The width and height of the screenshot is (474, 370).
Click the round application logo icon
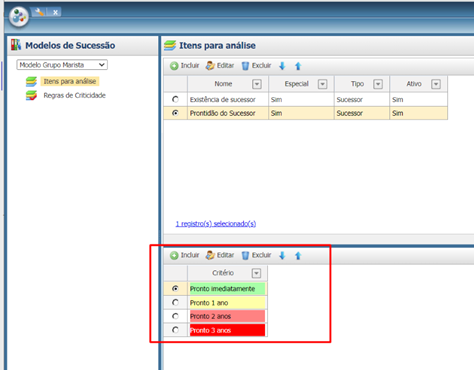(19, 17)
